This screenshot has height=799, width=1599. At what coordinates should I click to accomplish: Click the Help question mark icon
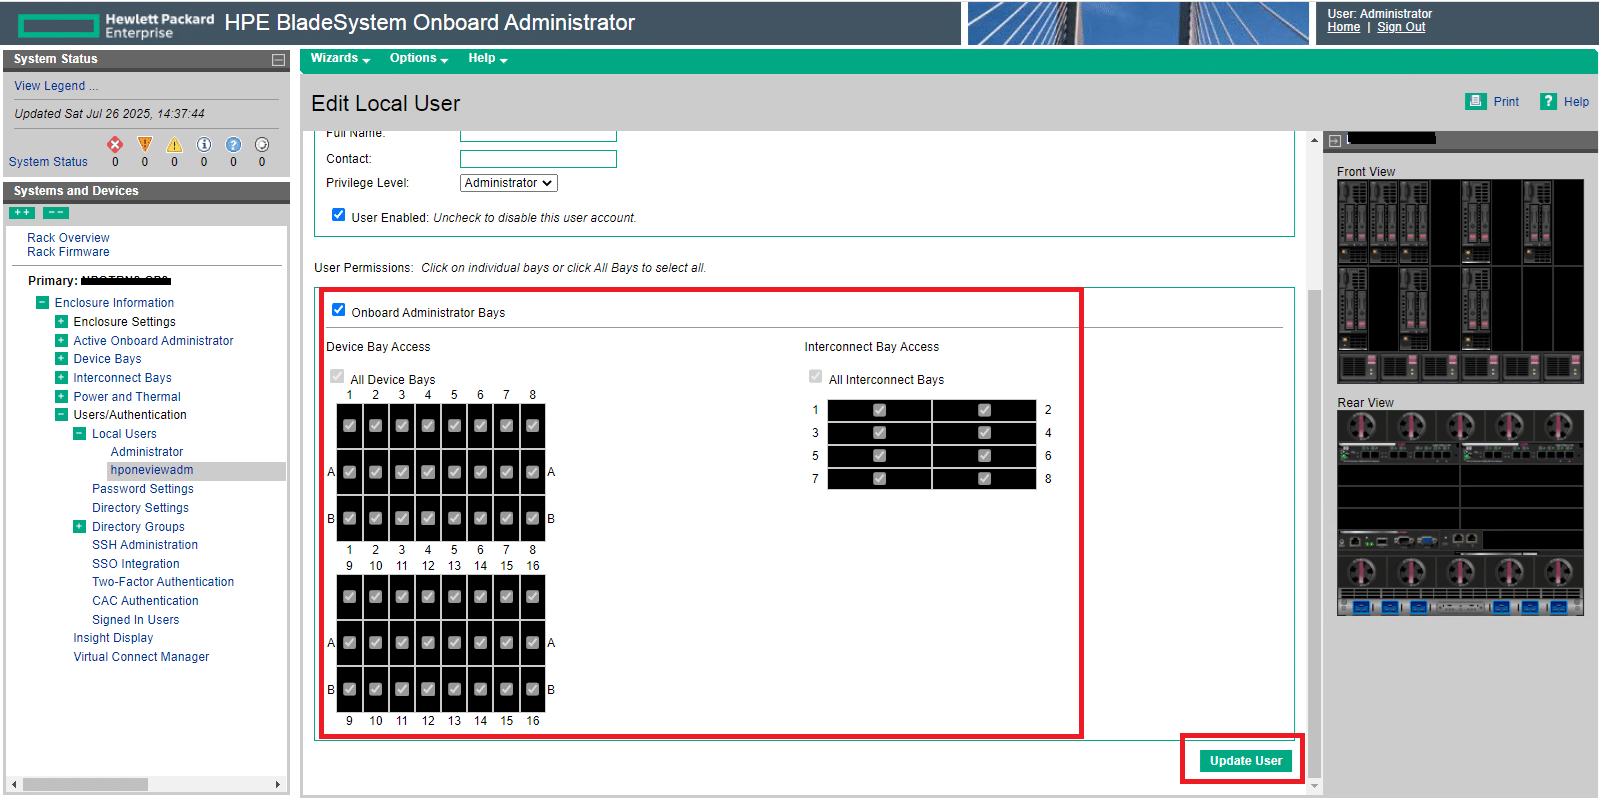pos(1548,101)
